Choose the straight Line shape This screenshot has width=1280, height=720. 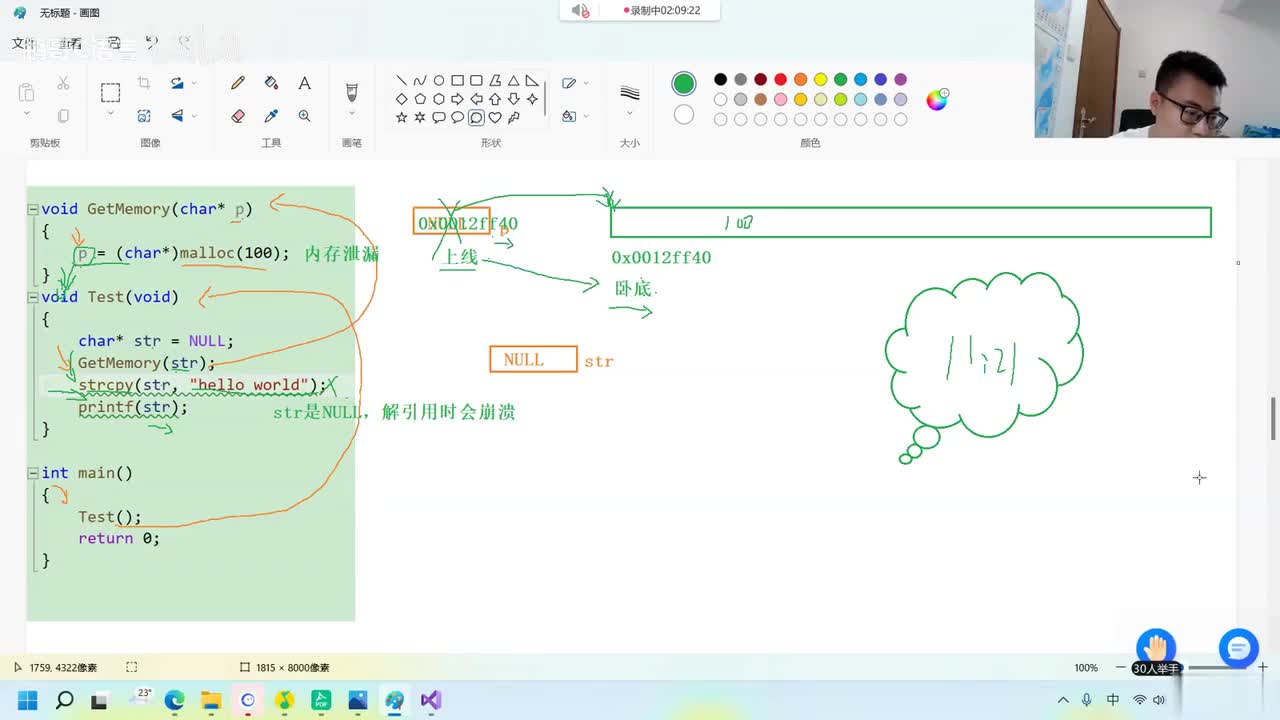[x=401, y=81]
